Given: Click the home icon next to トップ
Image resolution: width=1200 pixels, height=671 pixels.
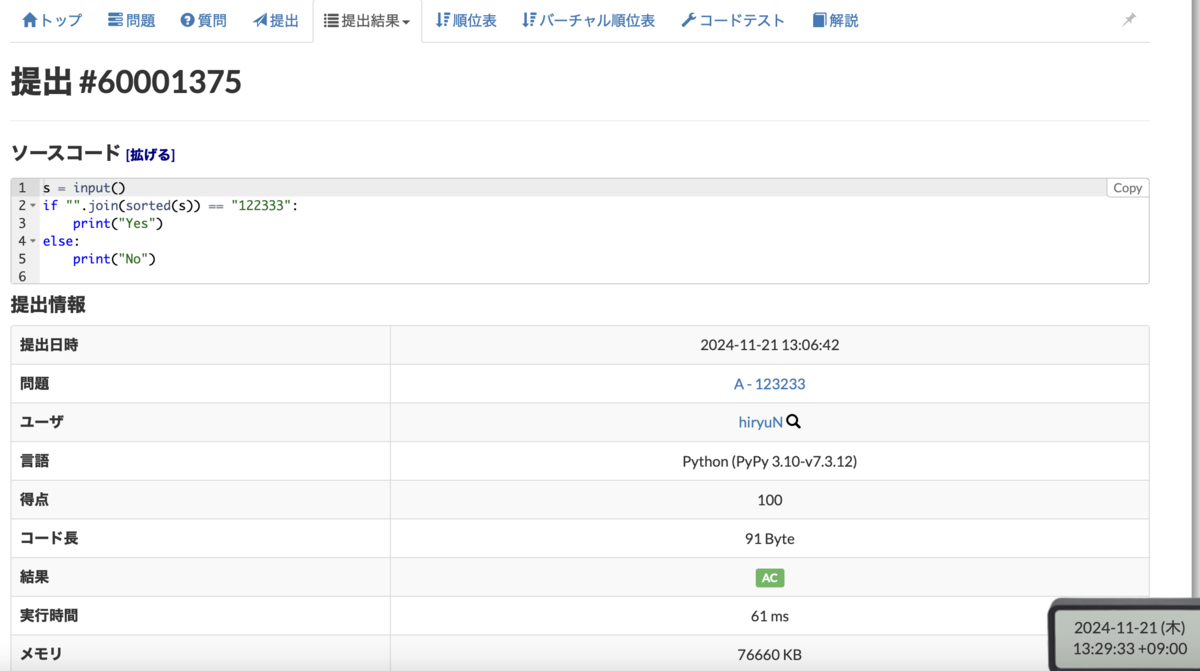Looking at the screenshot, I should tap(29, 20).
